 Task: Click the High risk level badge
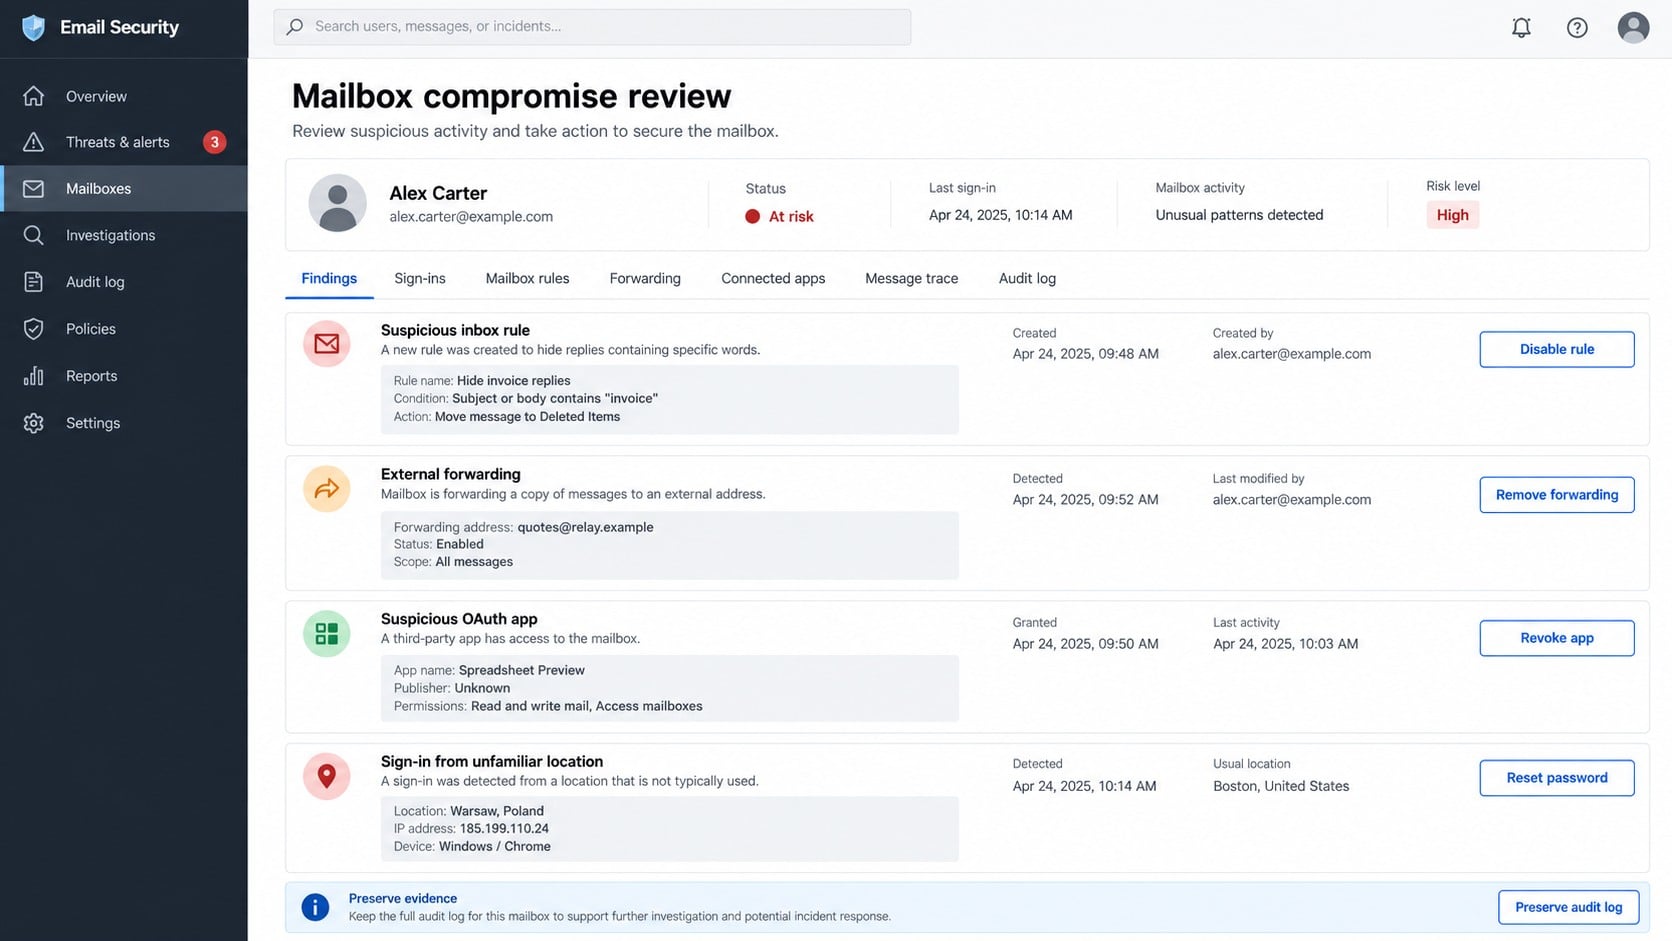(1452, 215)
